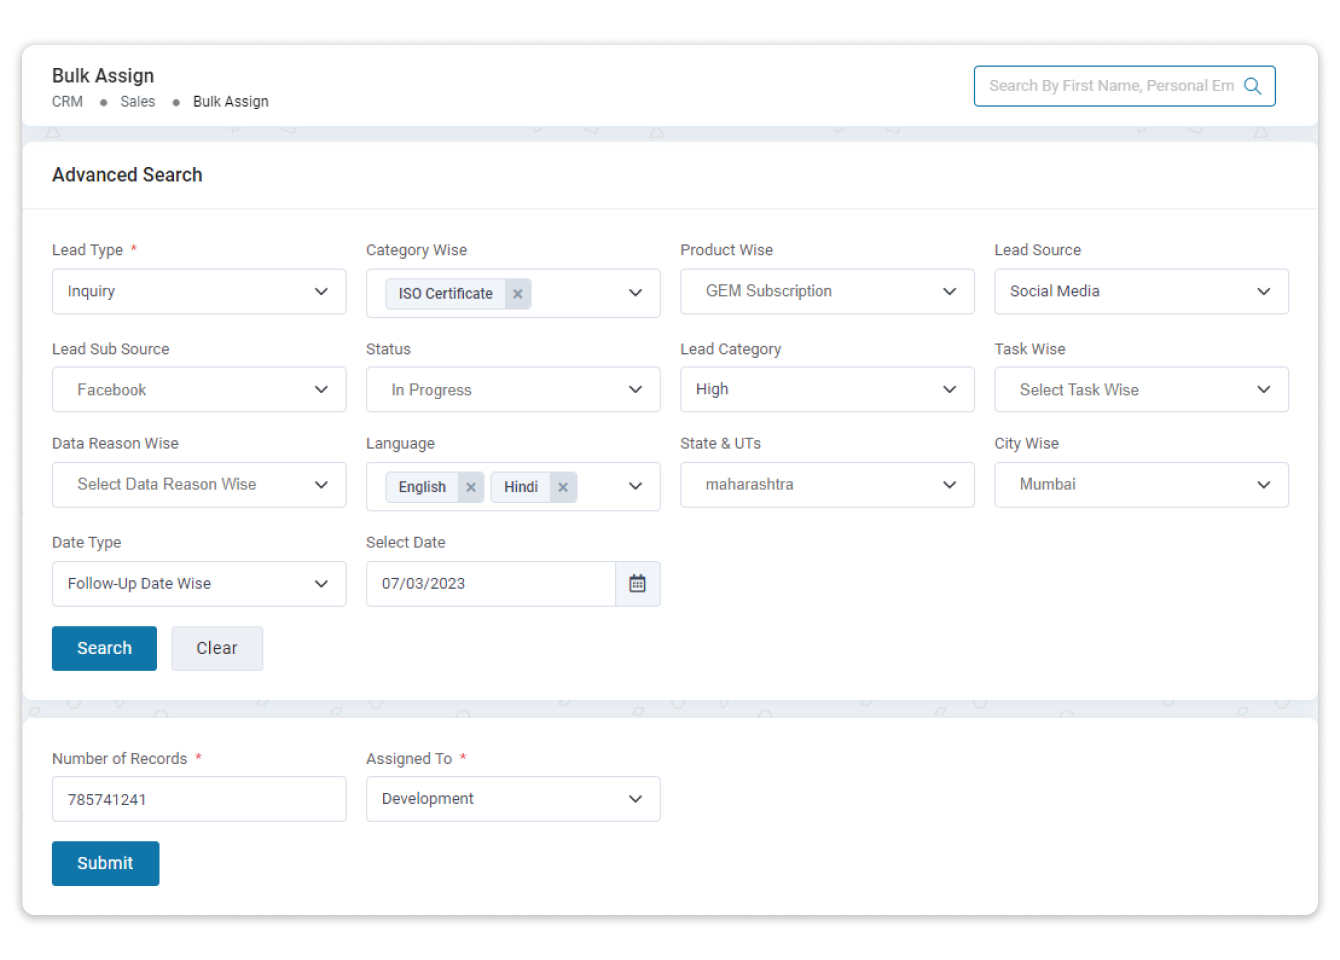
Task: Navigate to Sales via the breadcrumb
Action: click(x=137, y=101)
